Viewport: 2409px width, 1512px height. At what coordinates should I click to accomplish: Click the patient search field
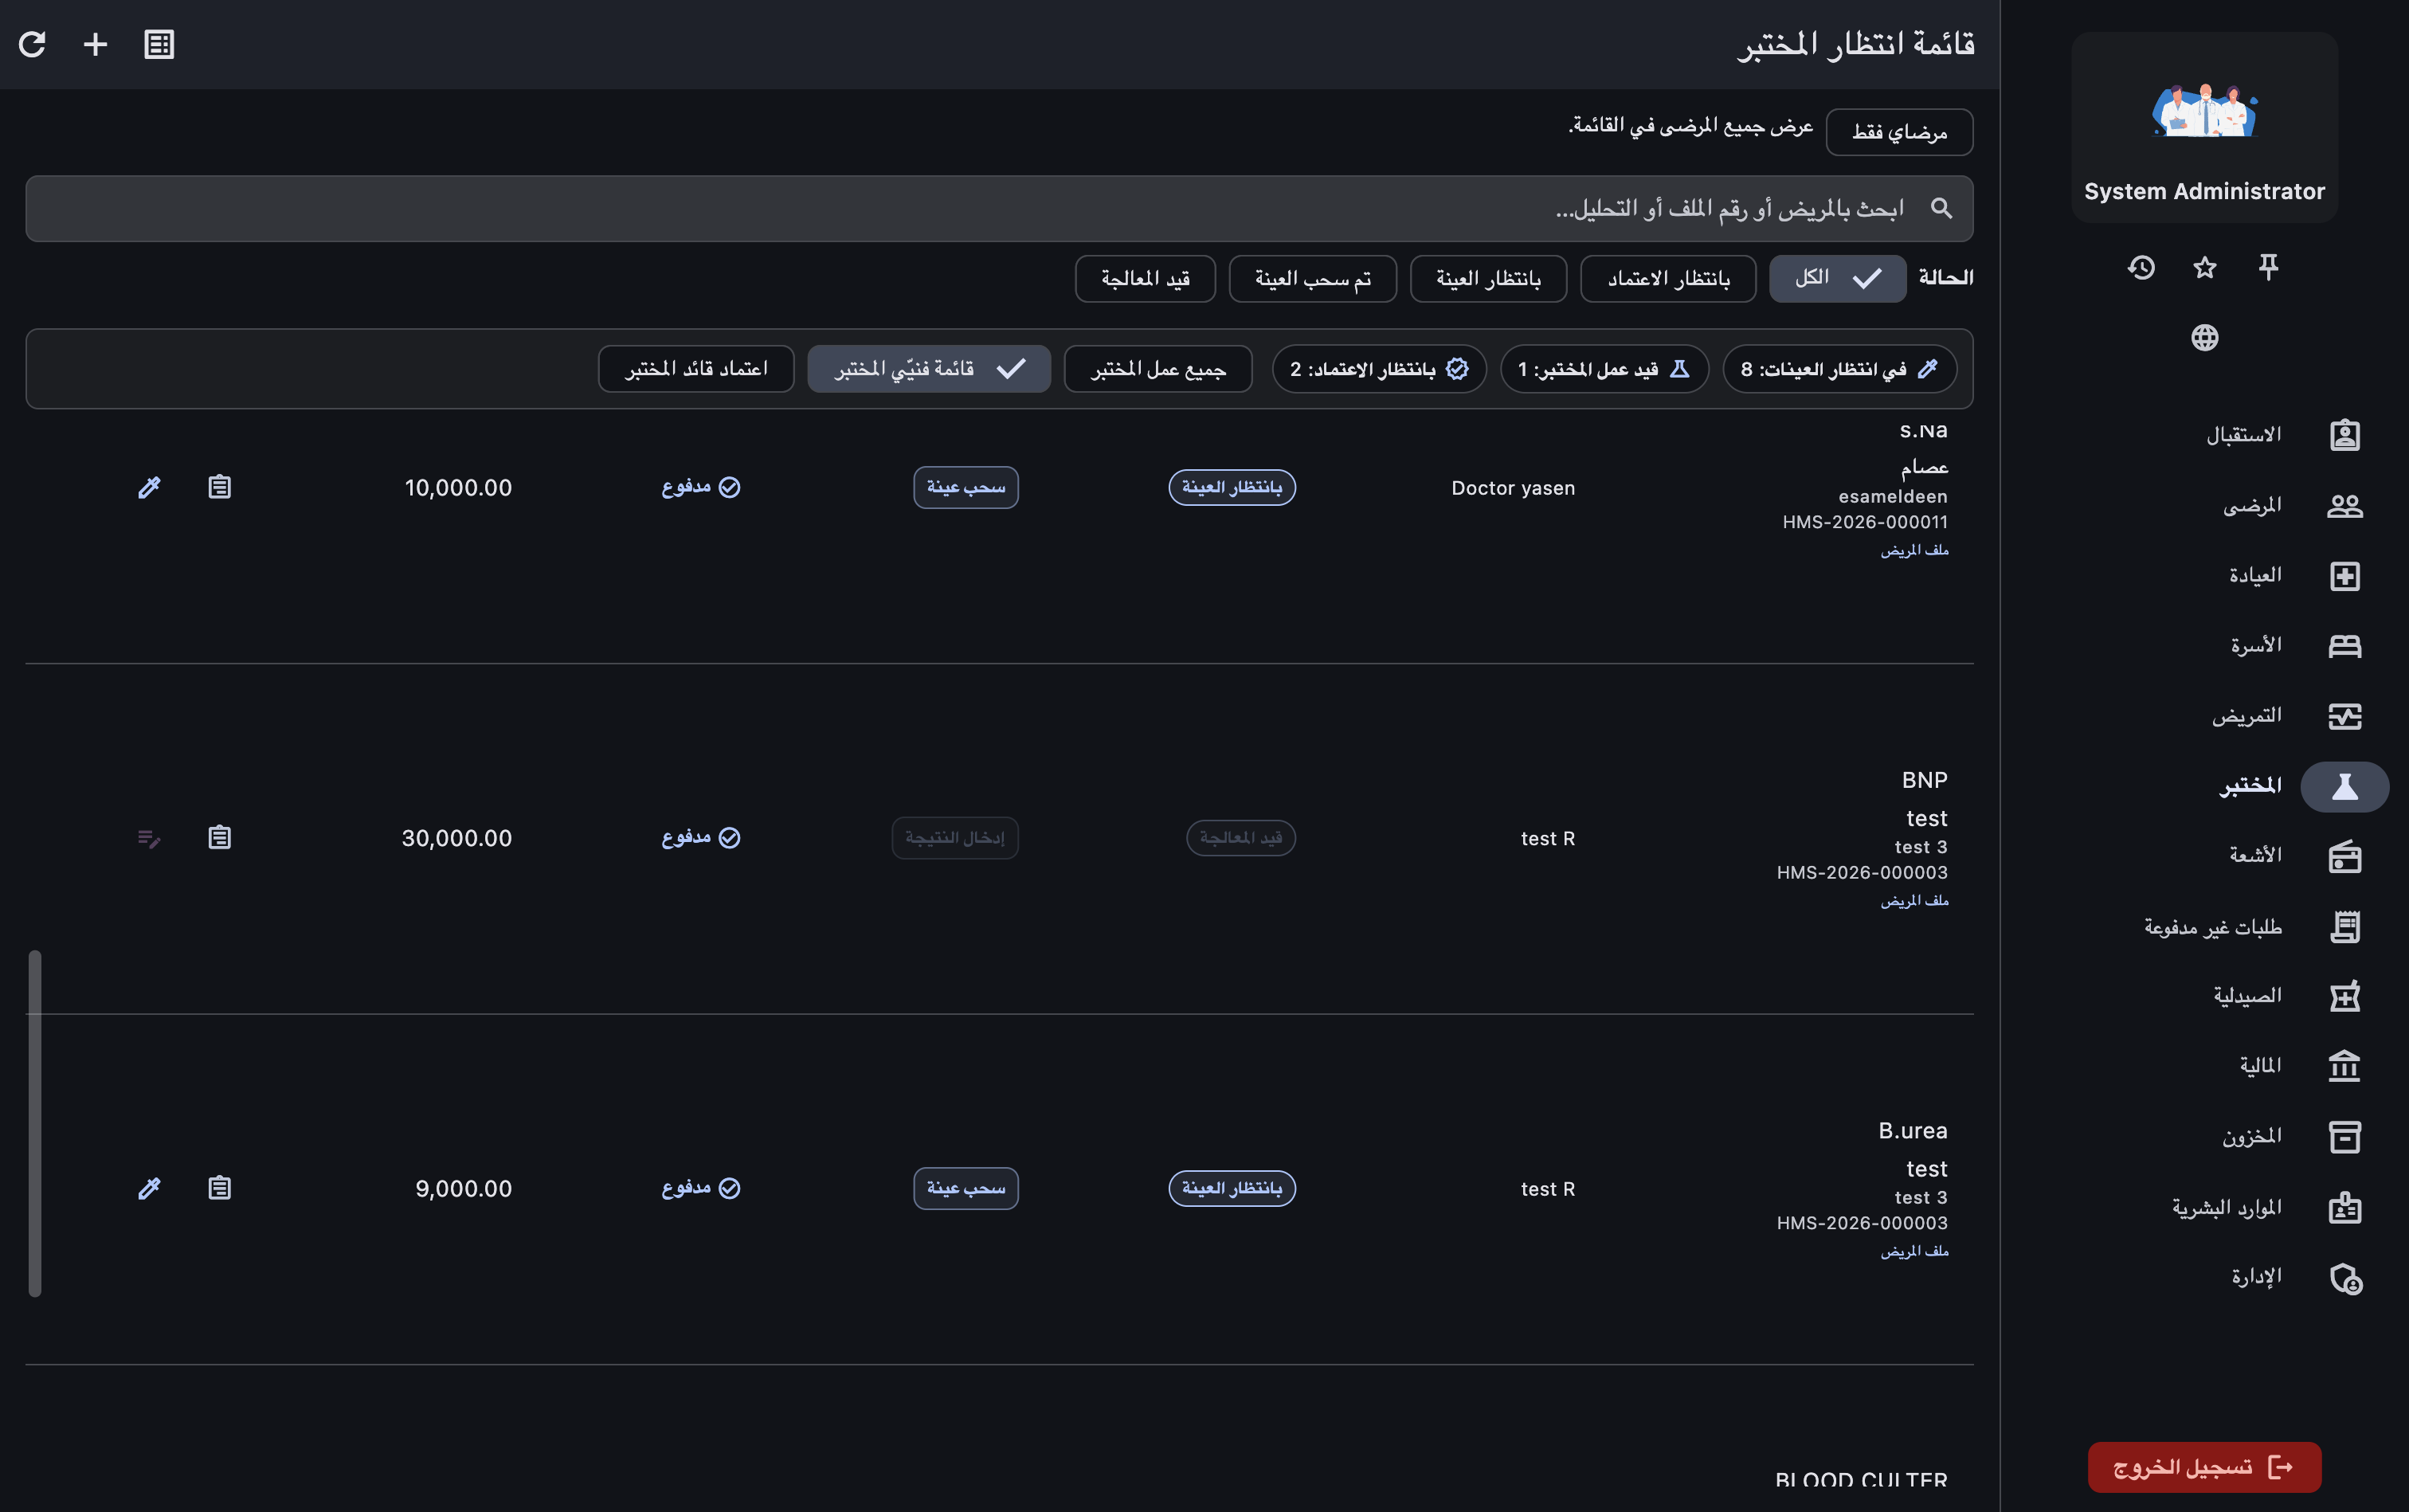pos(999,208)
